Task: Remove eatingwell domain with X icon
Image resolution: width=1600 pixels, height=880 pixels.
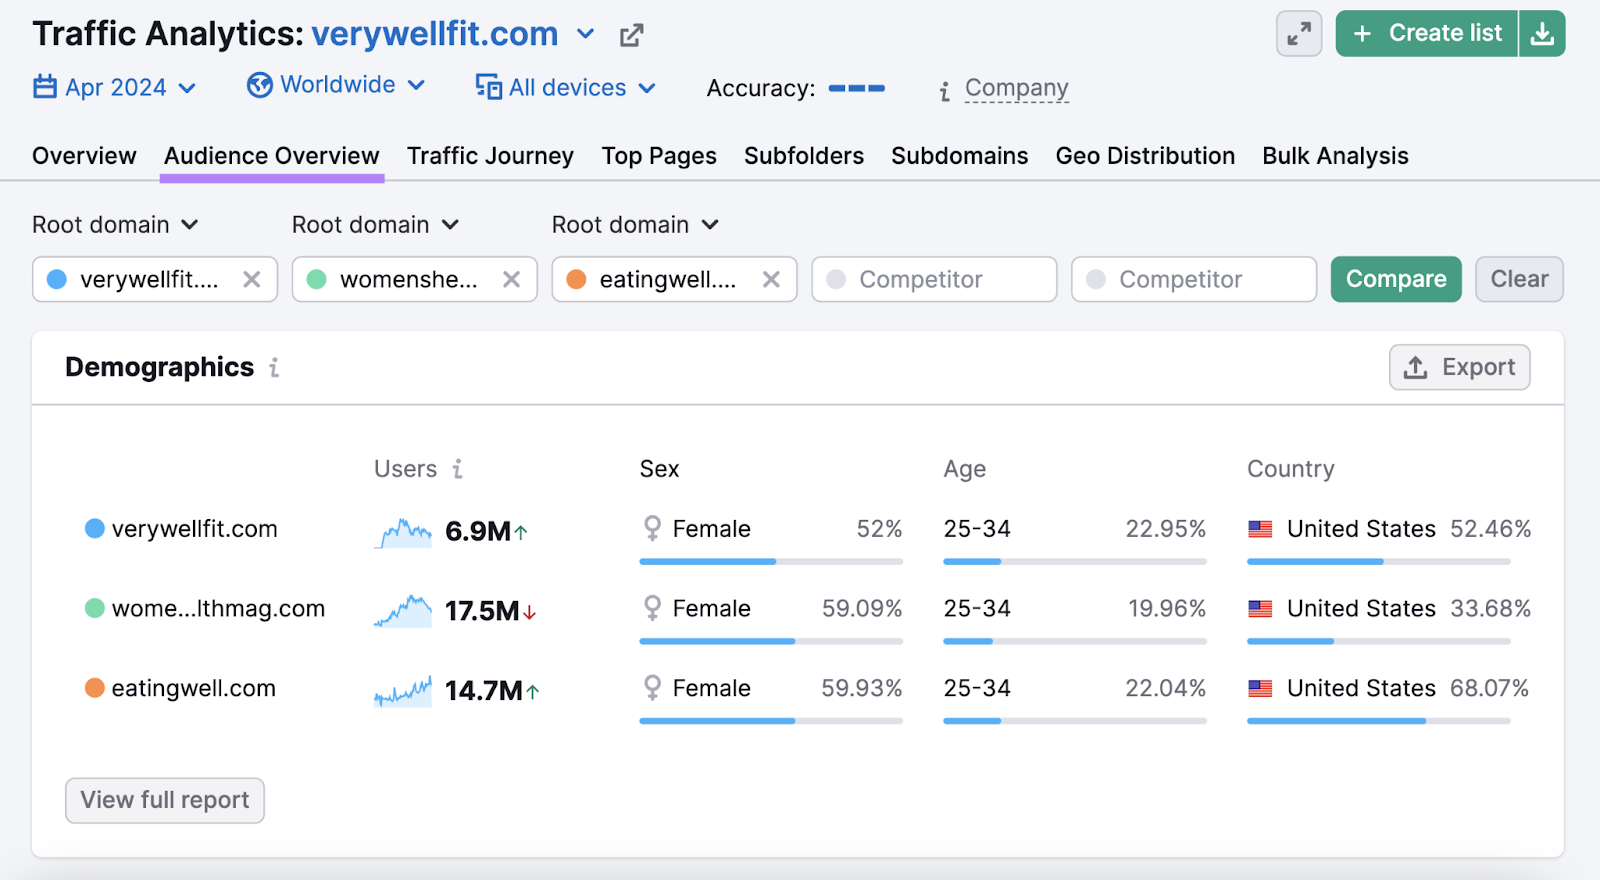Action: (x=771, y=280)
